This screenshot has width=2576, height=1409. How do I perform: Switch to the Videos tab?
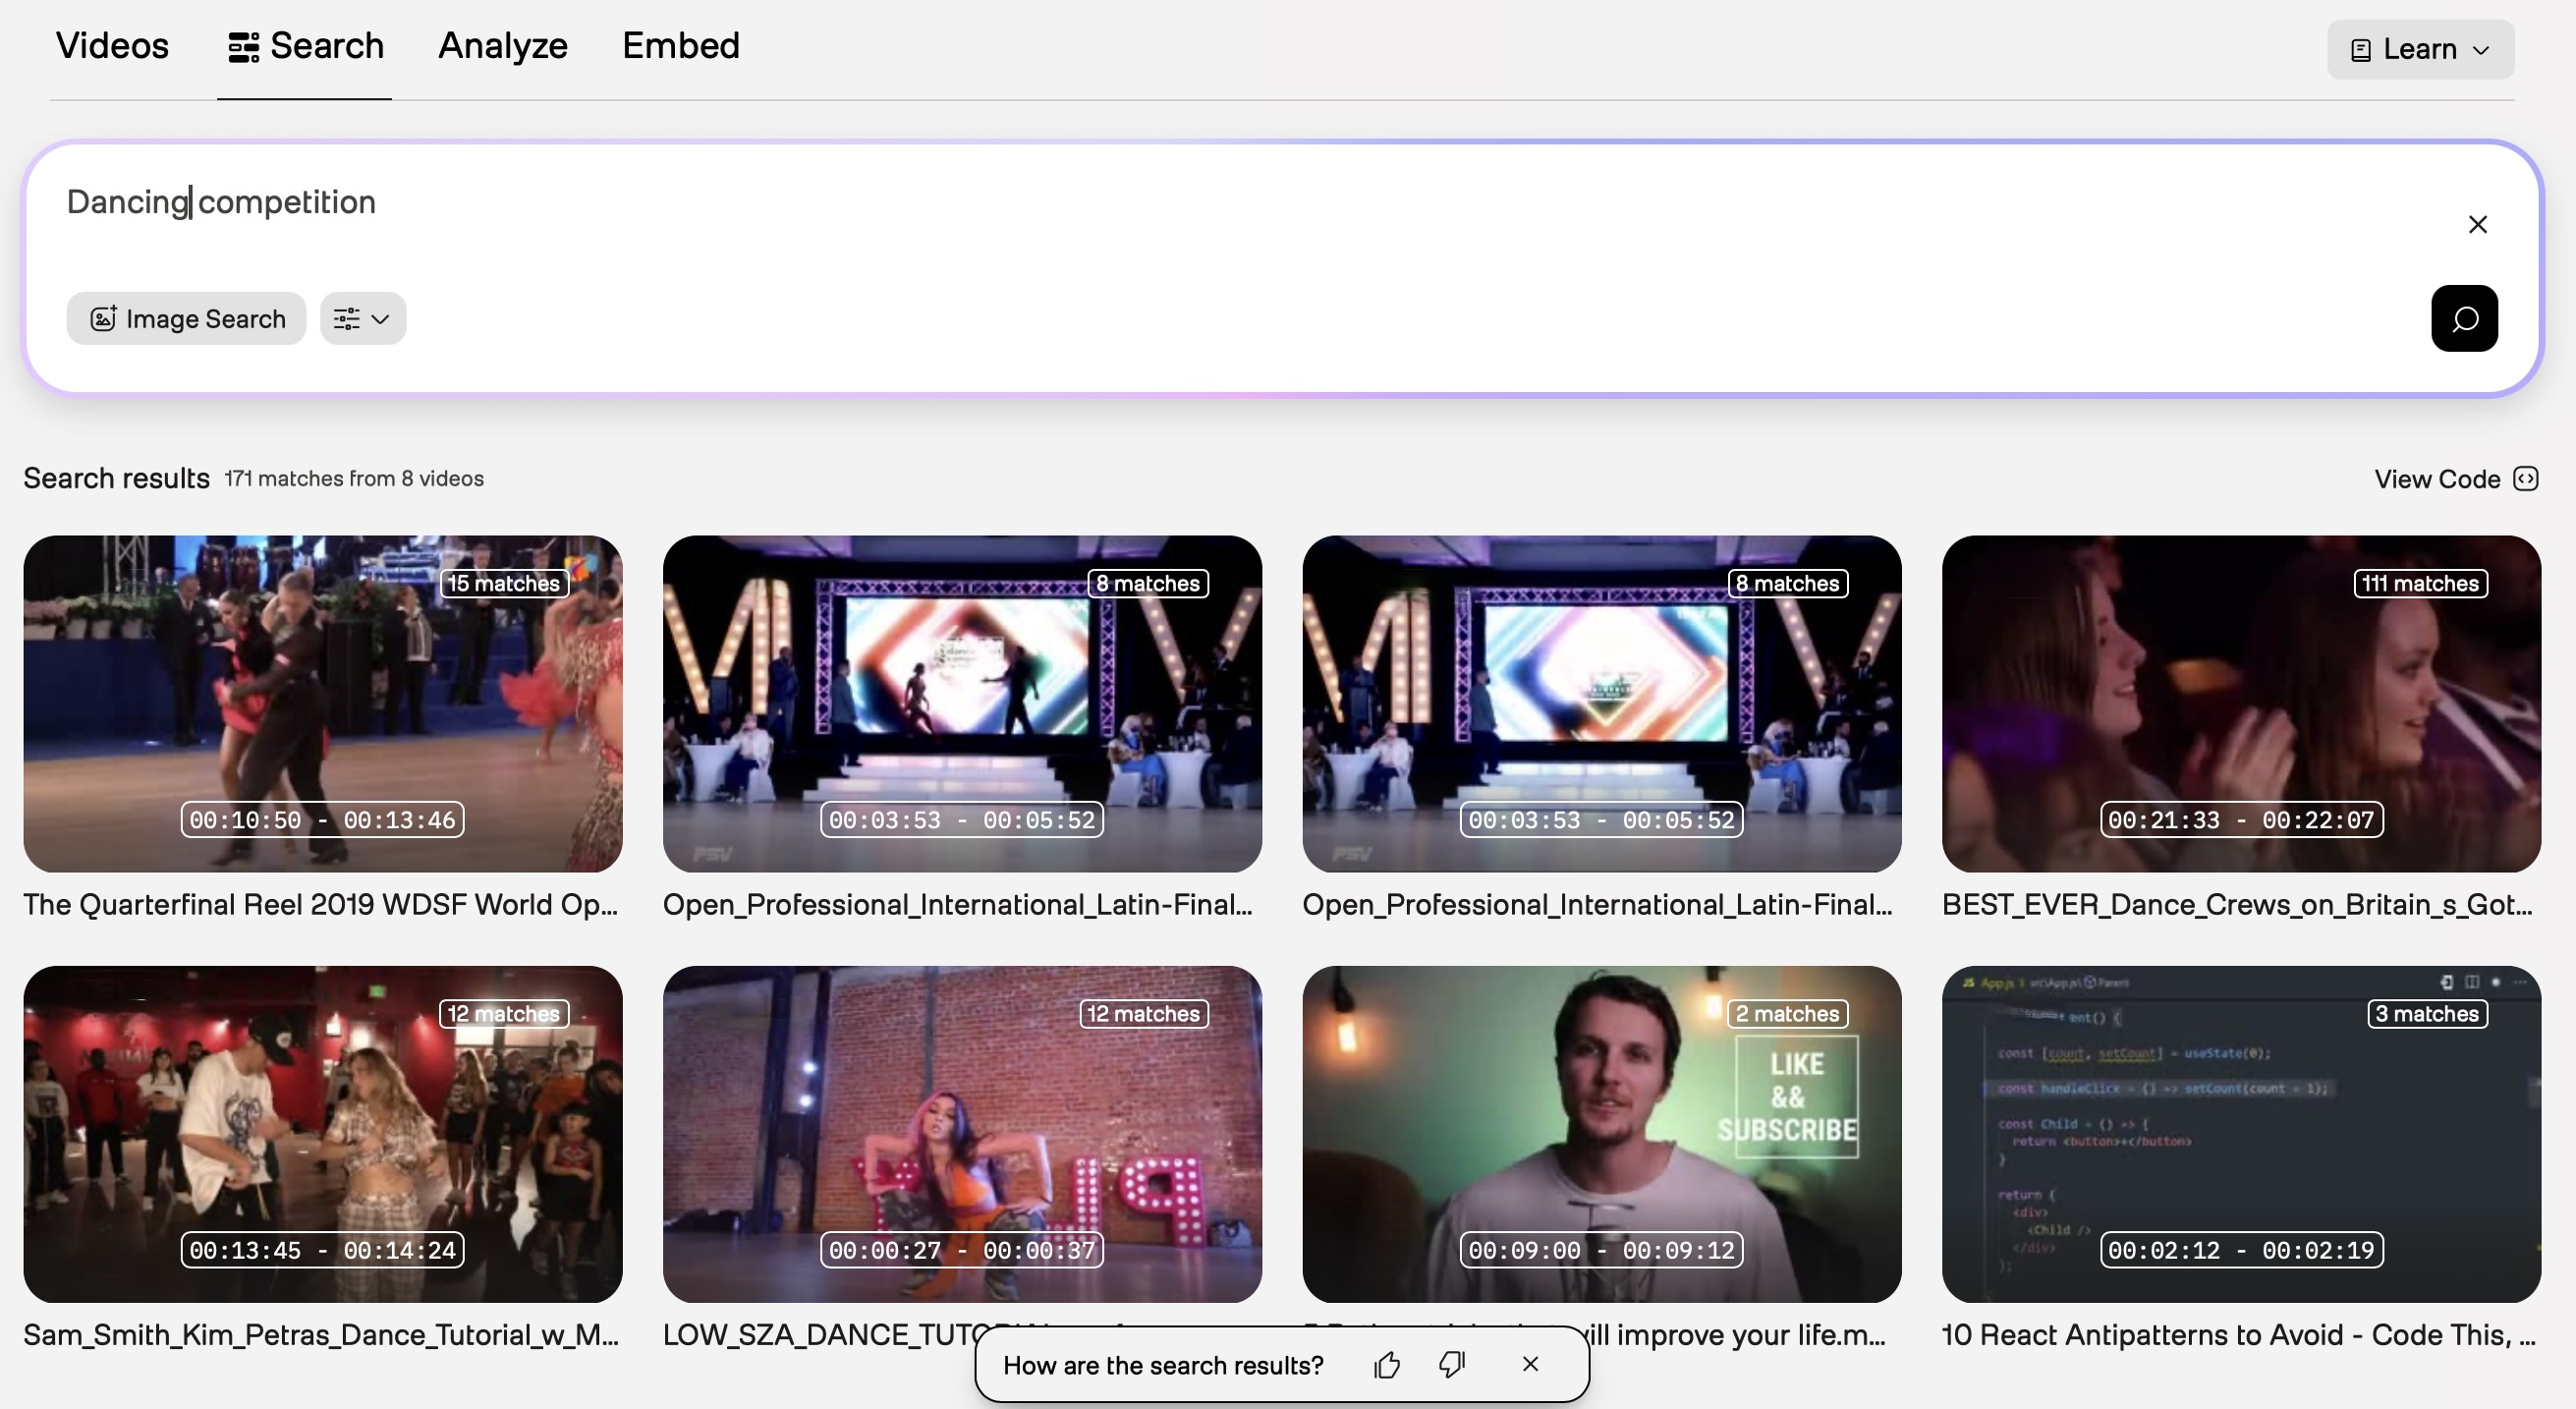[112, 46]
